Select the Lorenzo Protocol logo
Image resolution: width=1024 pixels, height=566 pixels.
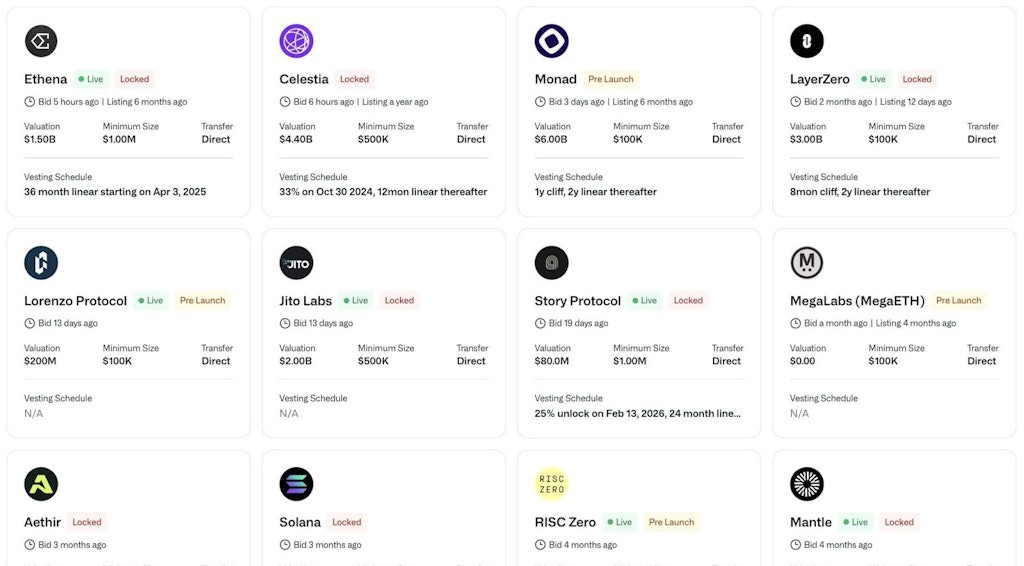tap(41, 263)
